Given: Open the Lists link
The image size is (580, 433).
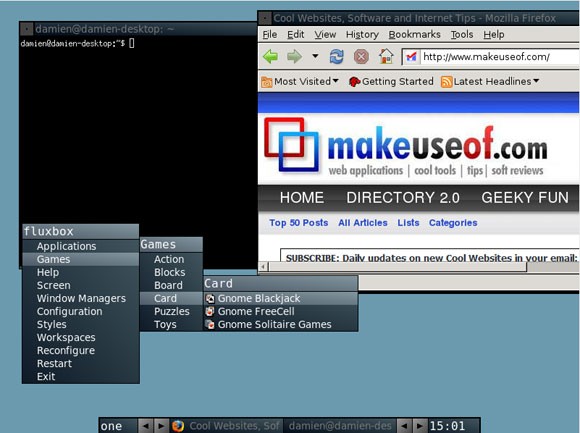Looking at the screenshot, I should [408, 223].
